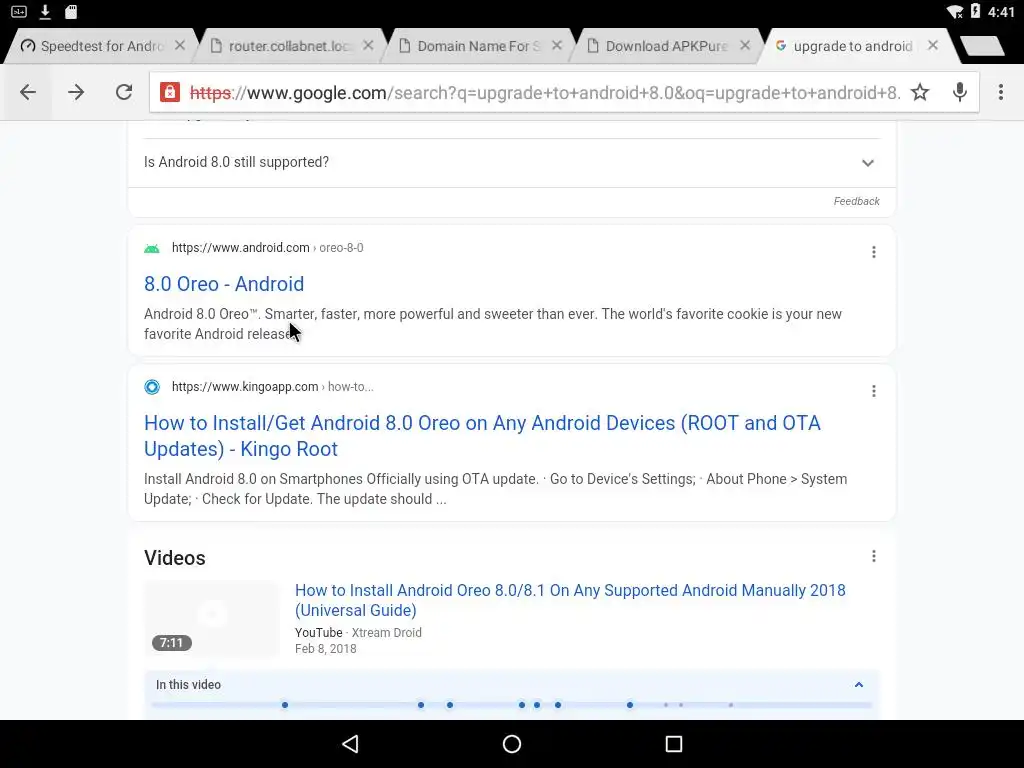Tap the Android recent apps square
The height and width of the screenshot is (768, 1024).
point(674,744)
